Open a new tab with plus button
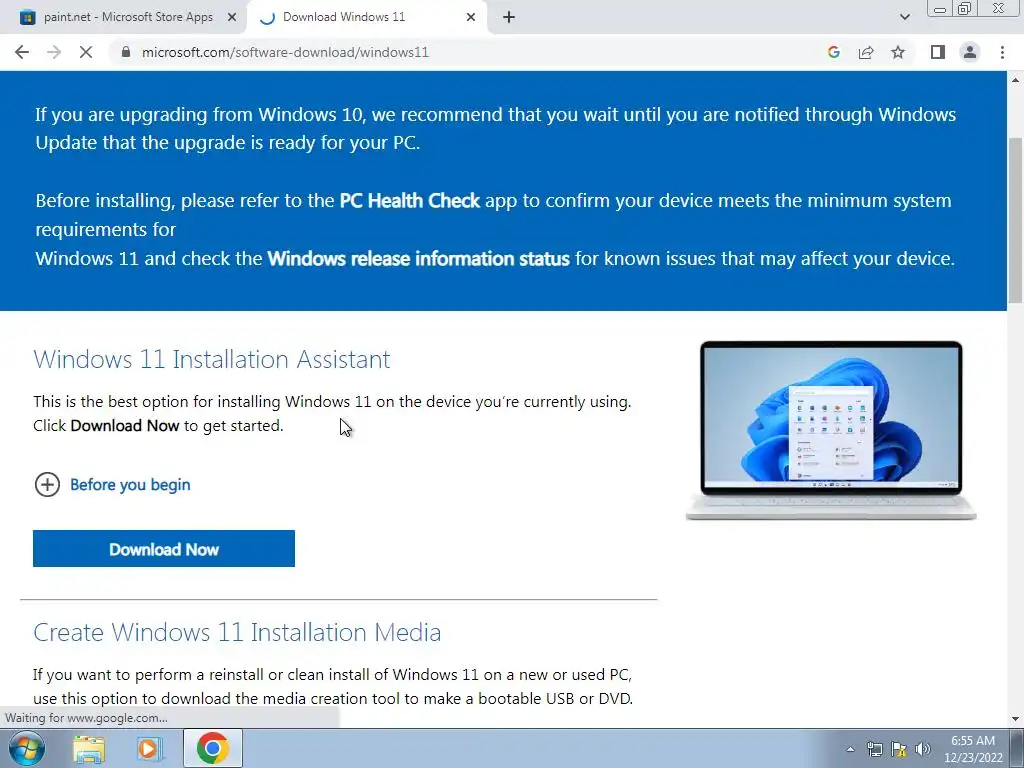 (509, 18)
